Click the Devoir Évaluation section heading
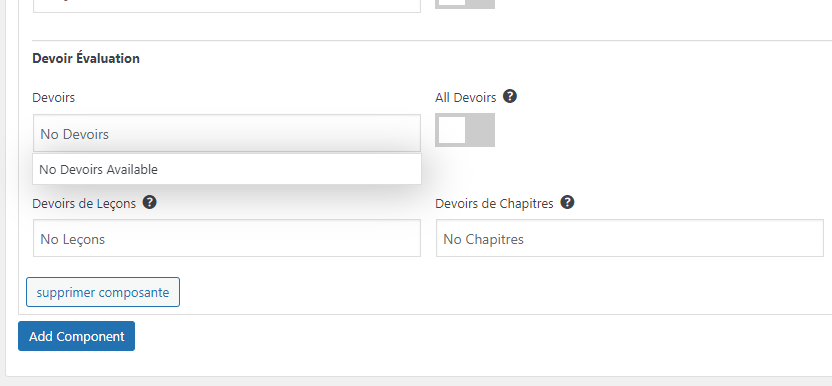 (86, 58)
